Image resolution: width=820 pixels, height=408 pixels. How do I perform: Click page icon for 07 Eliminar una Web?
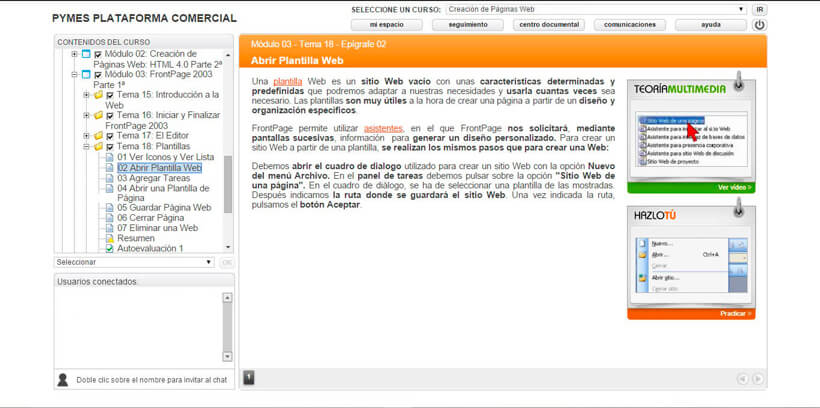click(109, 228)
